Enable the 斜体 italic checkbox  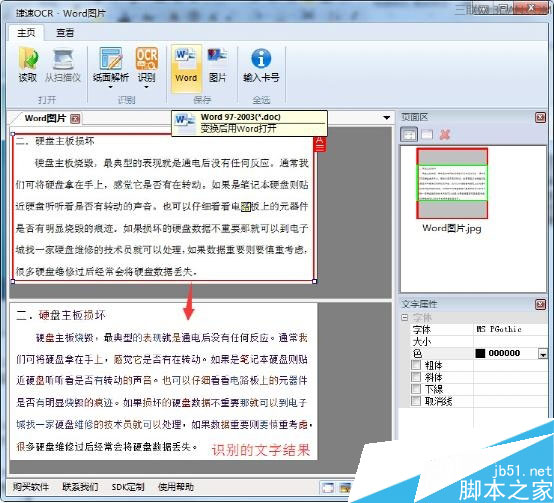pyautogui.click(x=416, y=377)
